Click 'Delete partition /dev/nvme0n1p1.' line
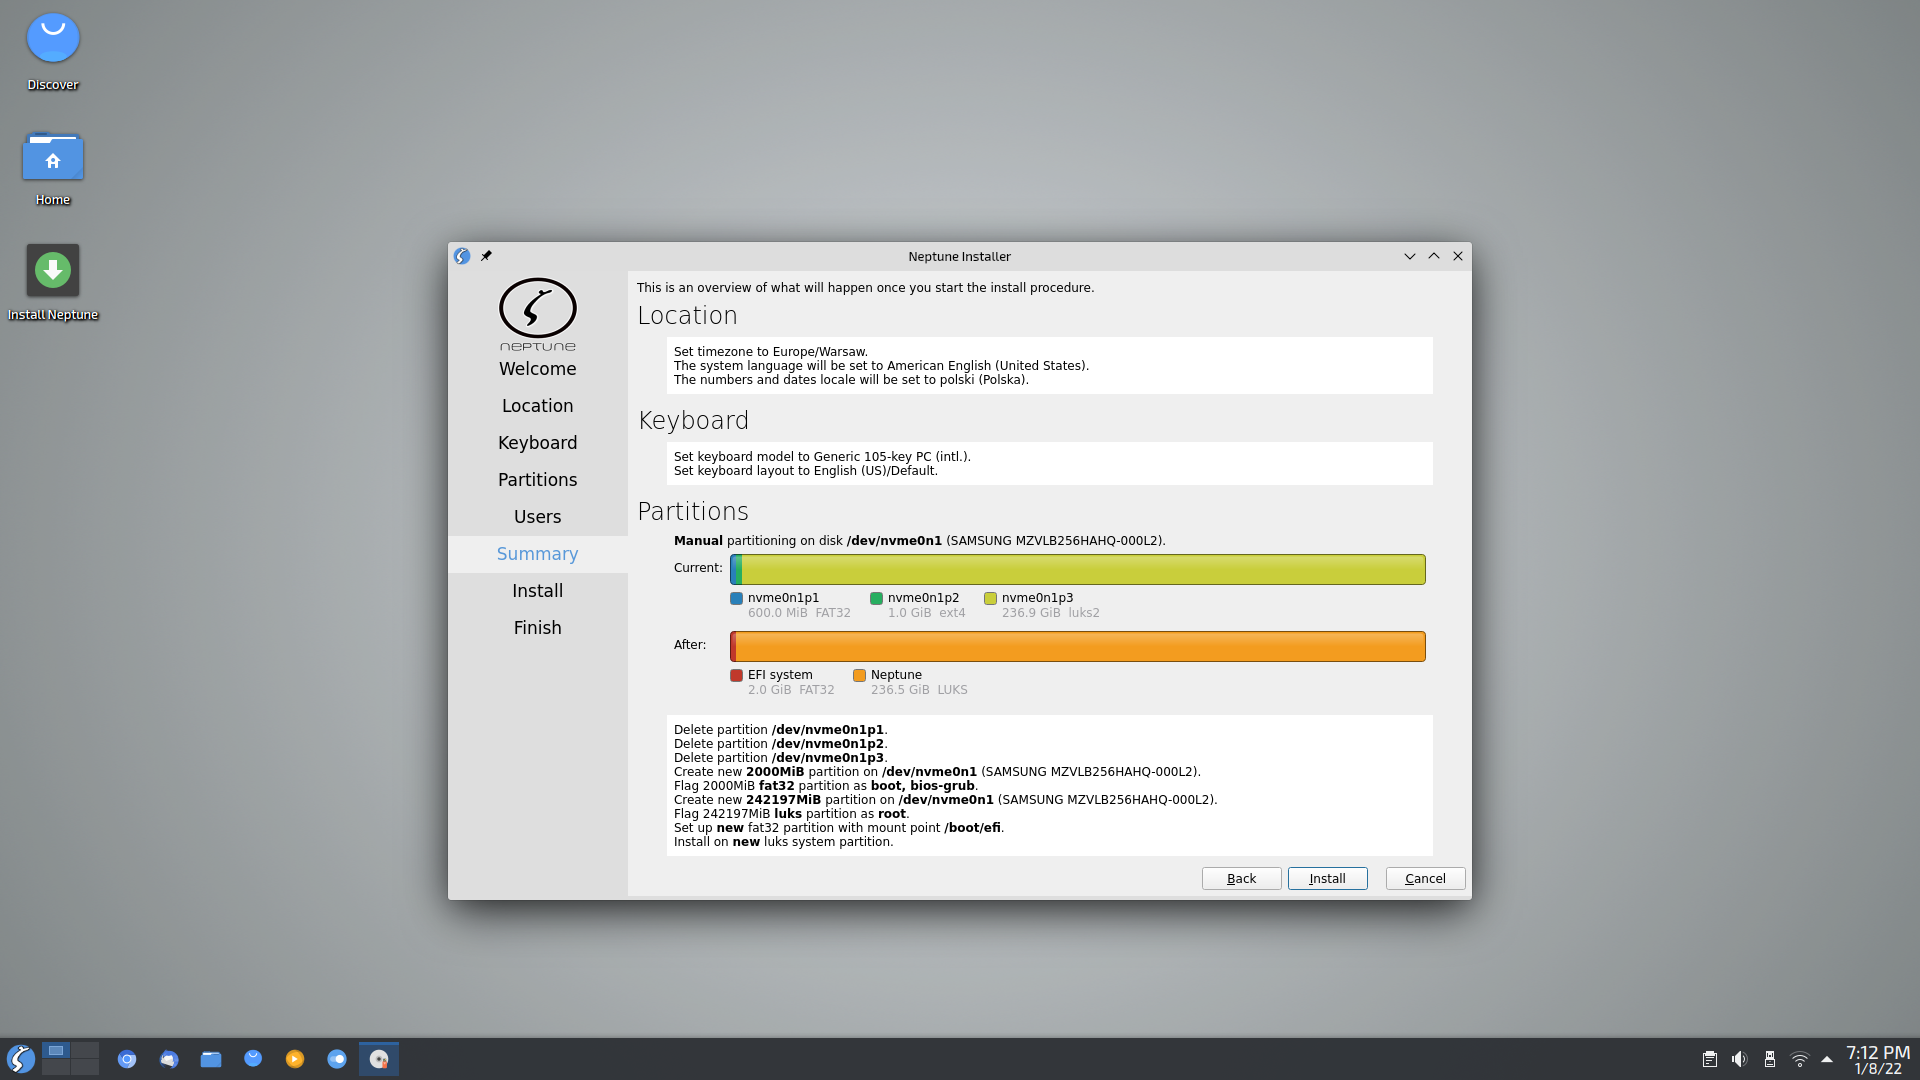 point(781,730)
